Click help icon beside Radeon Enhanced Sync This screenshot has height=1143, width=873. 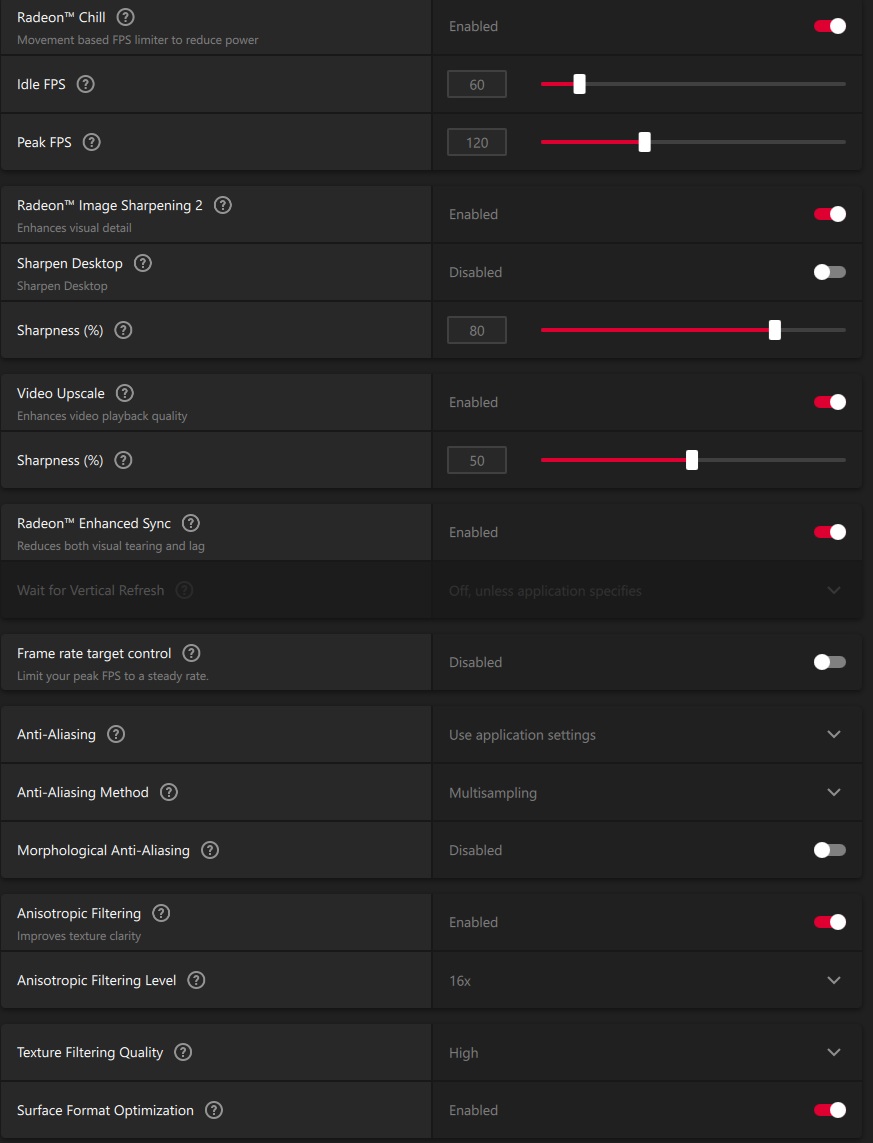point(191,523)
